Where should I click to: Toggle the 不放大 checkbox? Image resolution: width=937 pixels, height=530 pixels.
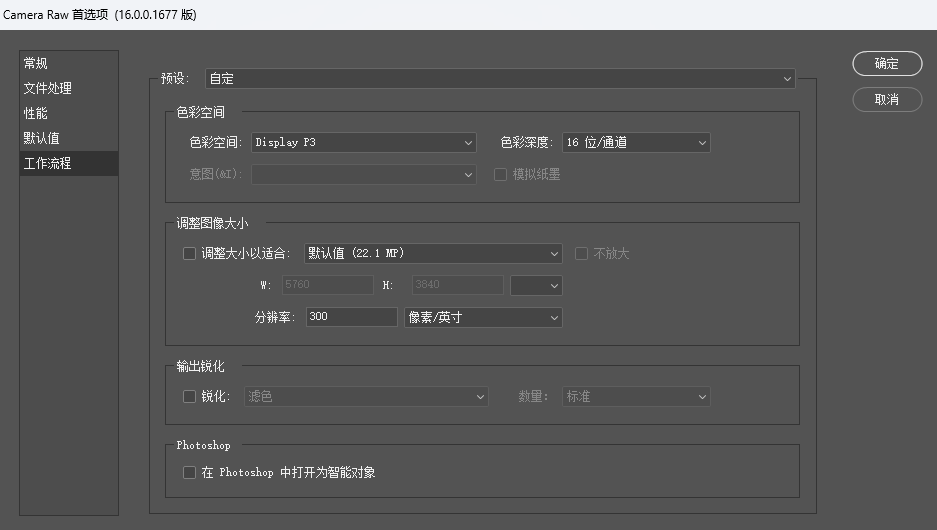(581, 253)
